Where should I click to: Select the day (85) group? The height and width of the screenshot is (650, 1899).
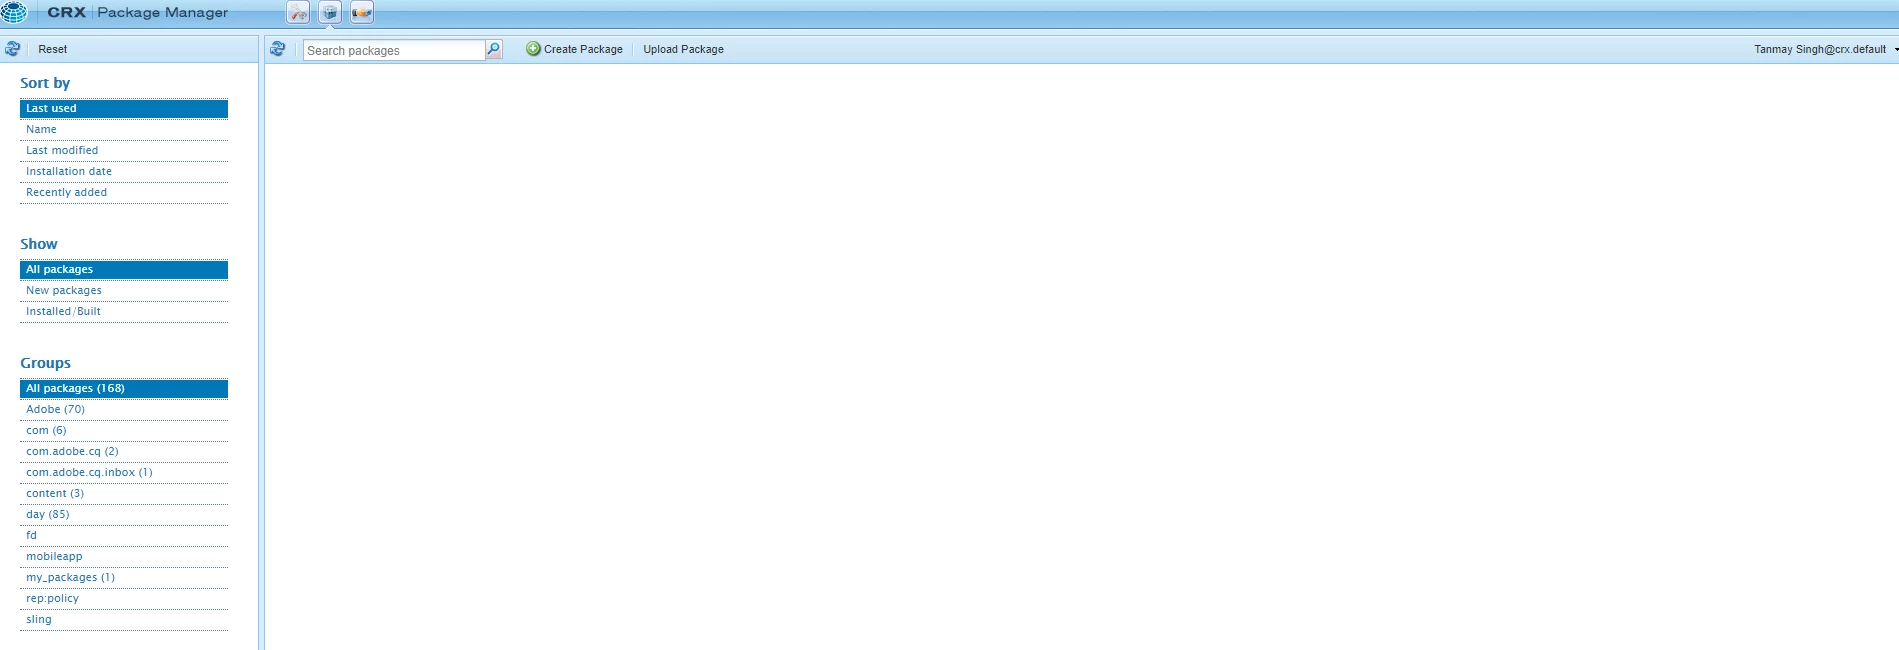(124, 514)
